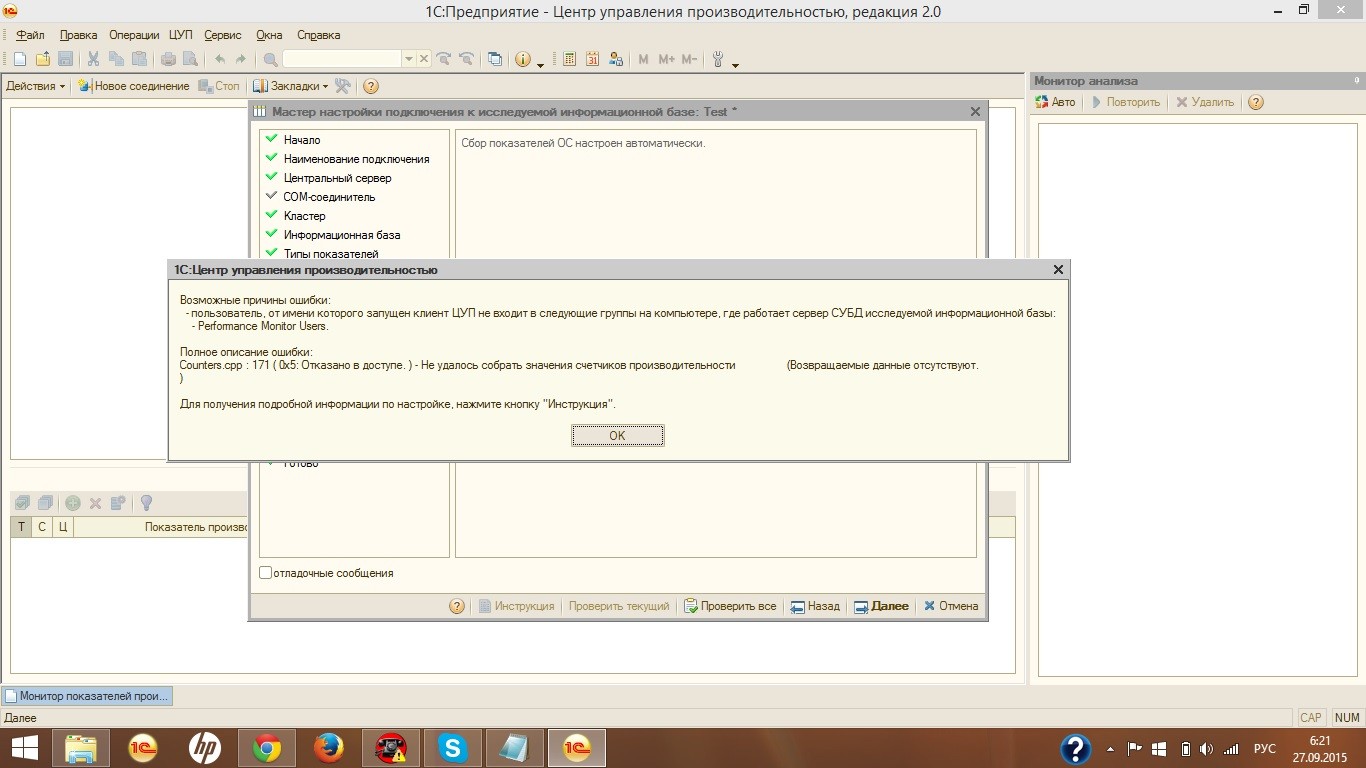Click the Find magnifier icon
Screen dimensions: 1366x768
(270, 59)
